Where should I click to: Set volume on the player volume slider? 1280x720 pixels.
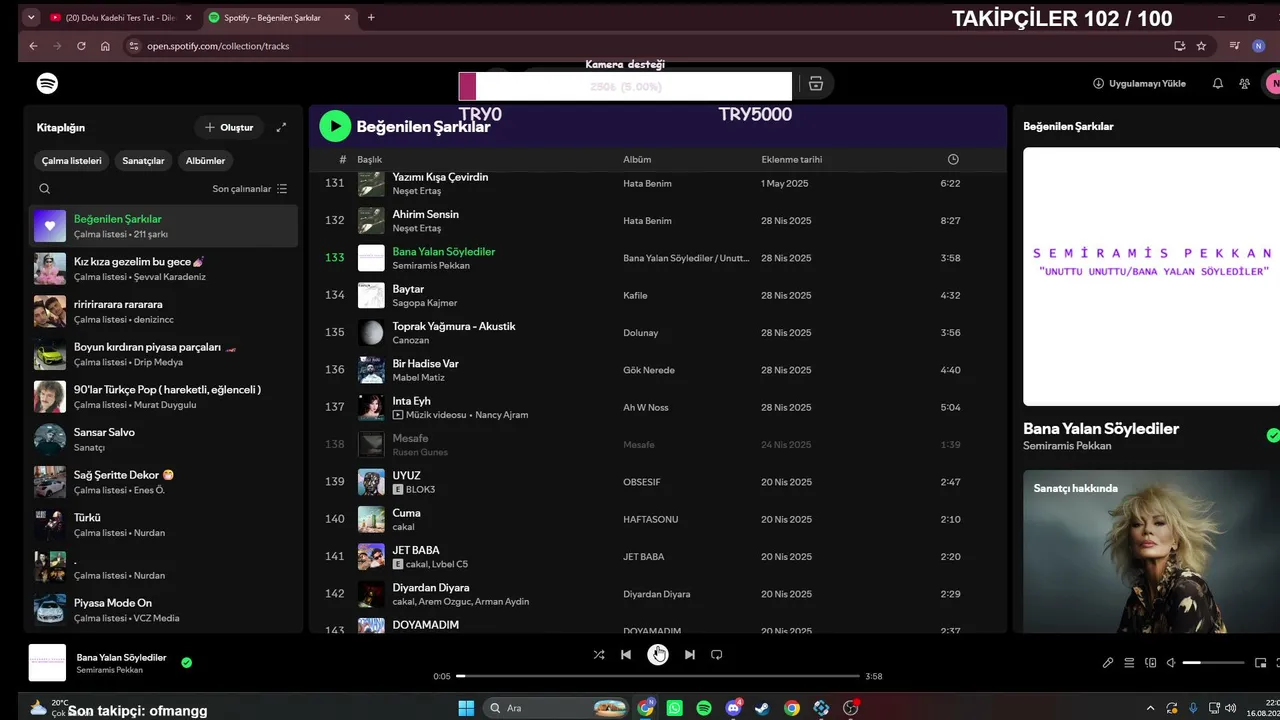1214,662
